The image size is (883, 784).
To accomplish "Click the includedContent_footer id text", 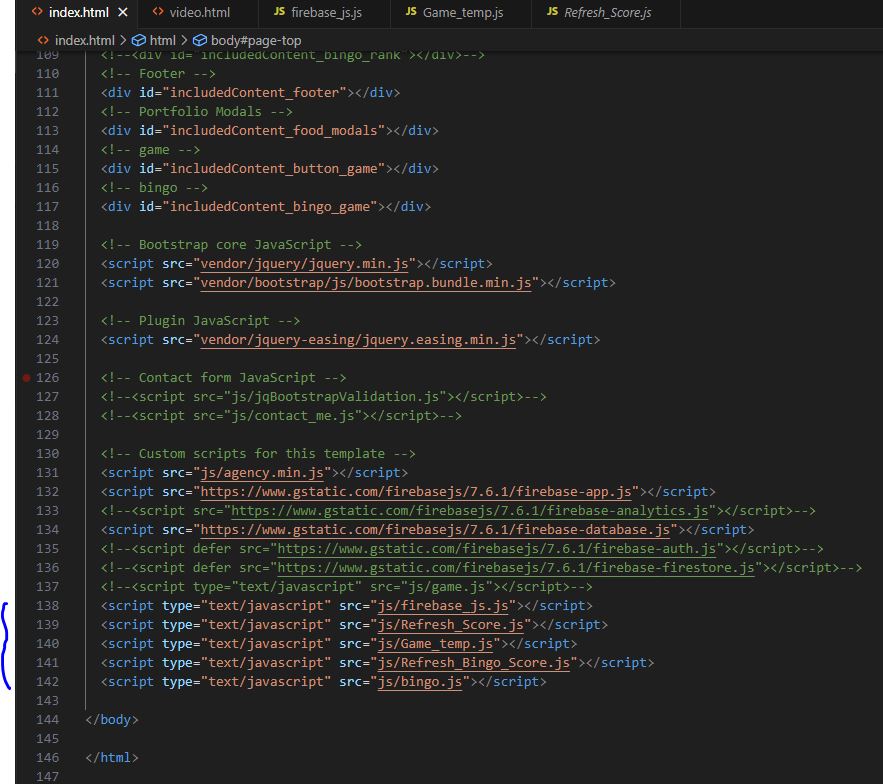I will click(255, 93).
